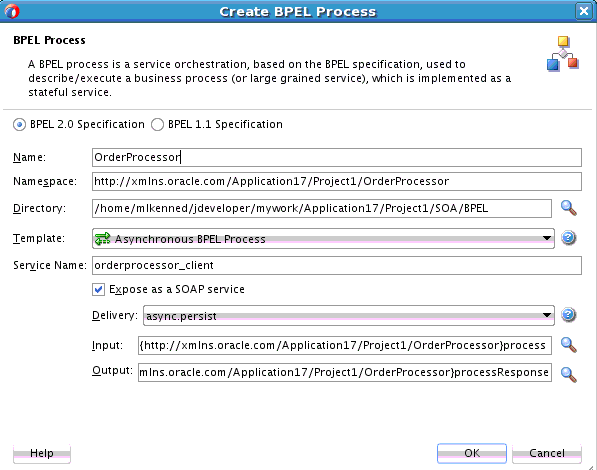Click the Output message field
The image size is (597, 470).
(x=345, y=372)
